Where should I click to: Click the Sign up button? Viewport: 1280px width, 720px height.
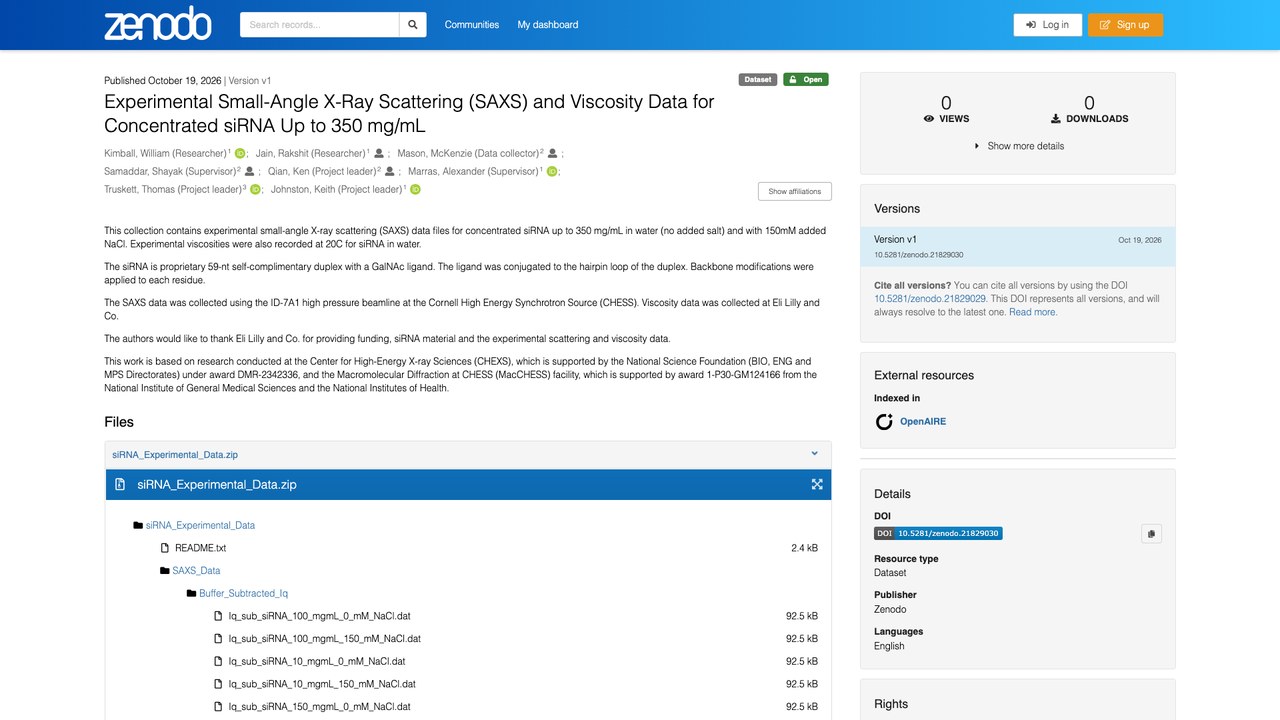[x=1125, y=25]
